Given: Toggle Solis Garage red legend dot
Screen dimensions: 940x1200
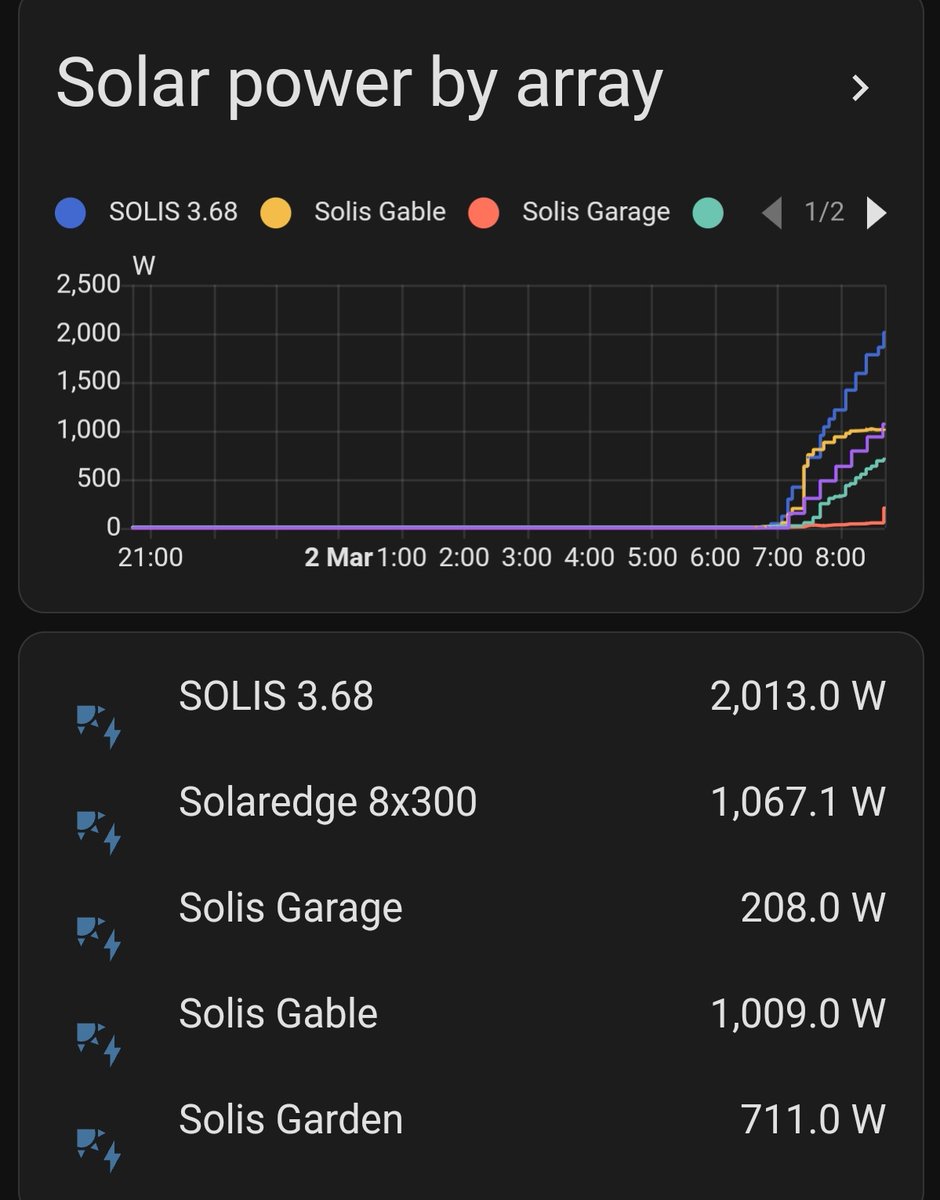Looking at the screenshot, I should coord(483,213).
